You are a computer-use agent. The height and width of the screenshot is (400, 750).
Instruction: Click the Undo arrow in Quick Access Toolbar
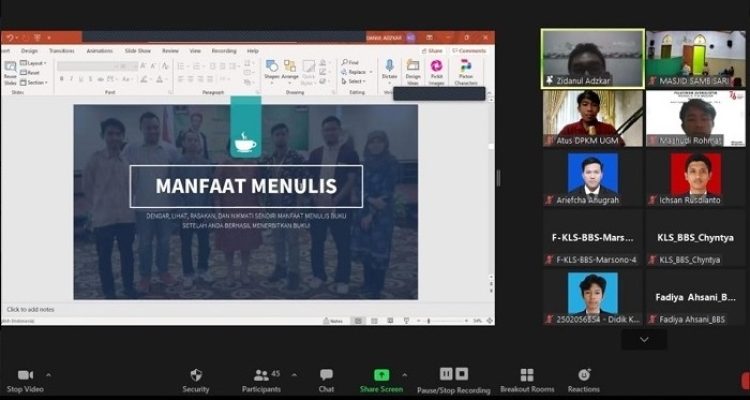point(11,37)
